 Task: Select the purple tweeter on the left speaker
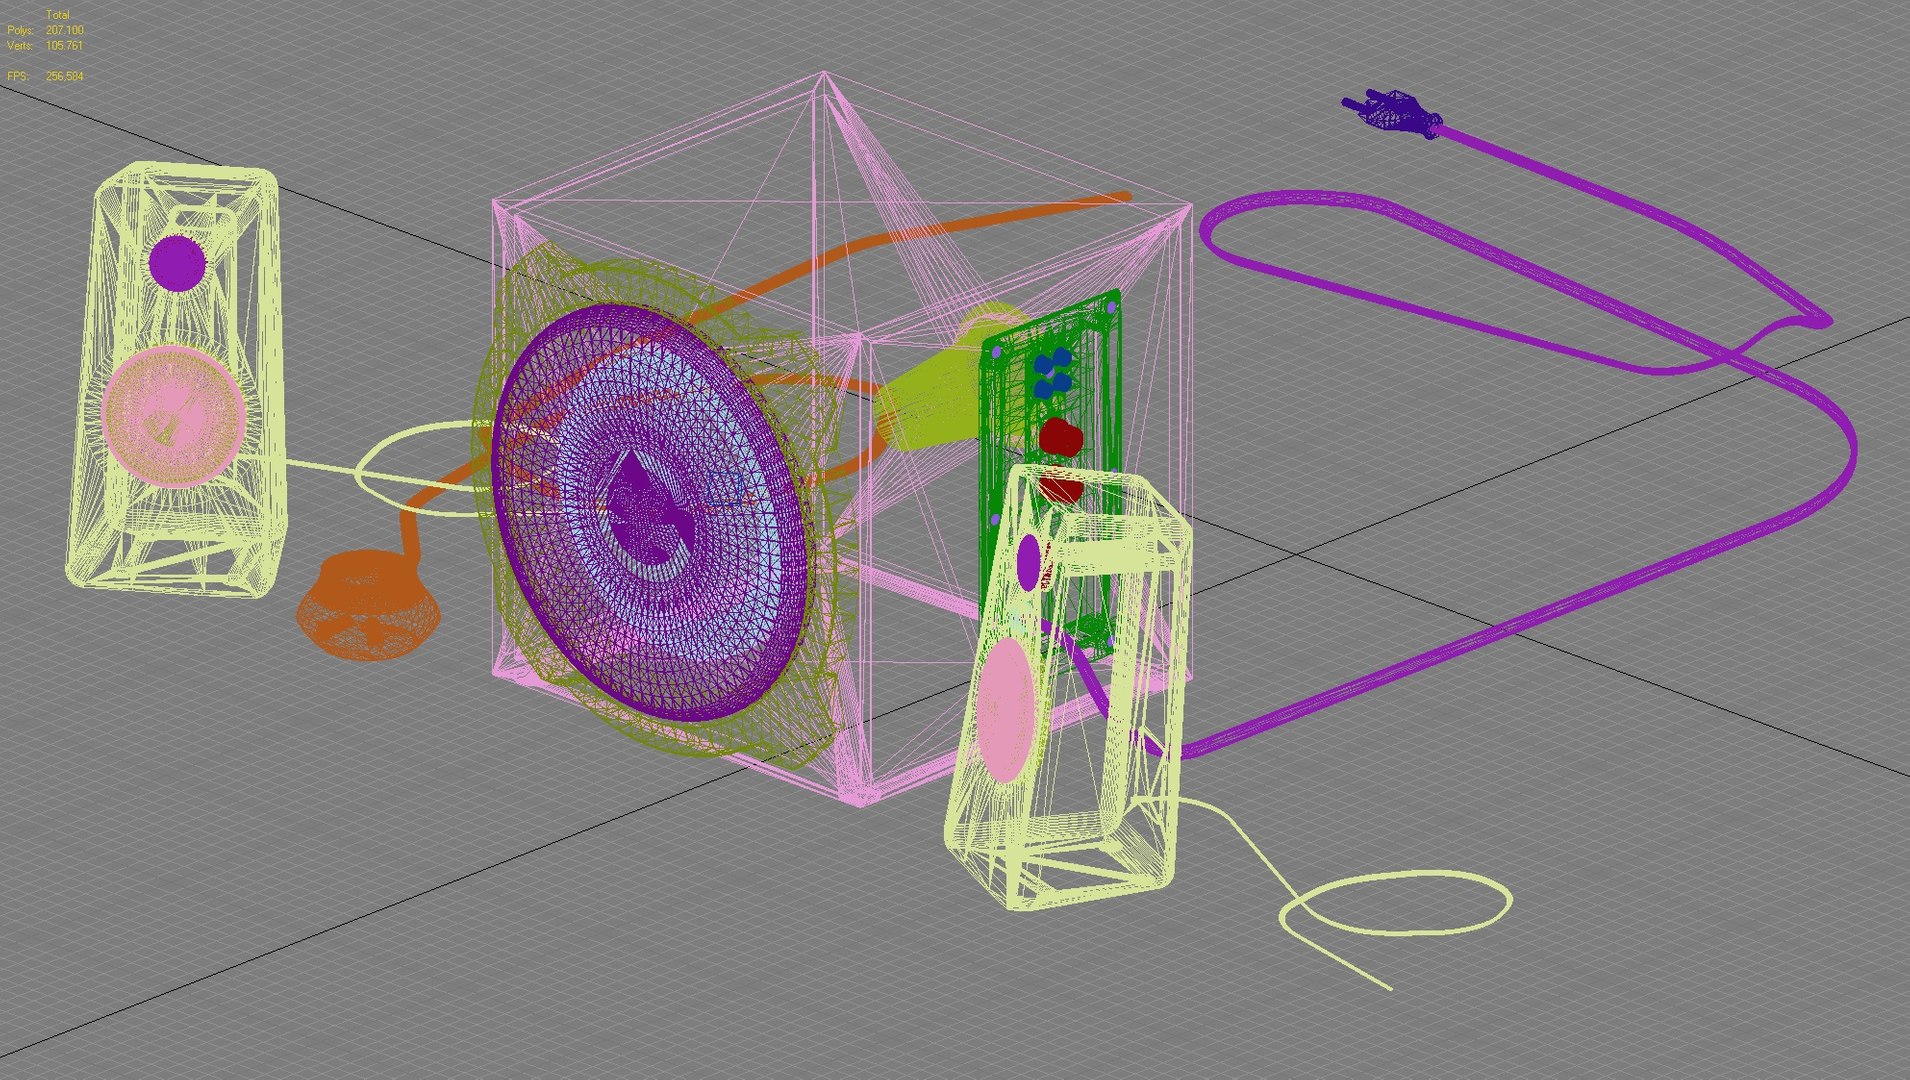[177, 263]
